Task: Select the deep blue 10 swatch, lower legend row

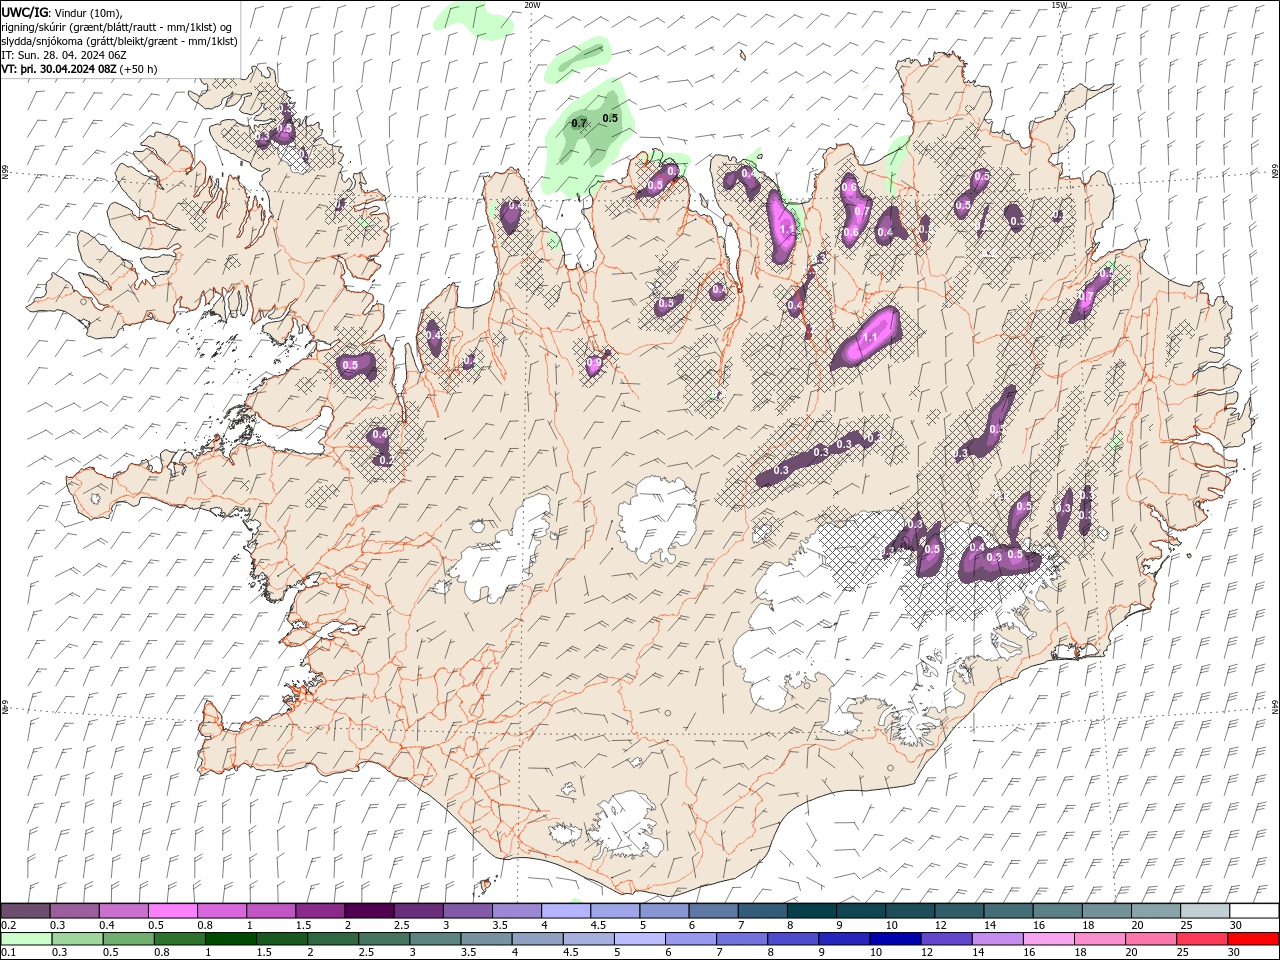Action: 895,939
